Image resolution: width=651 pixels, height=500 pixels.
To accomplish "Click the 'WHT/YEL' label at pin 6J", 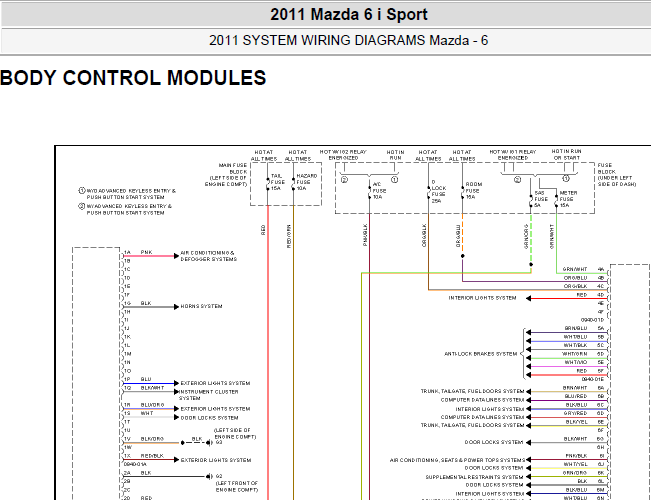I will (x=575, y=464).
